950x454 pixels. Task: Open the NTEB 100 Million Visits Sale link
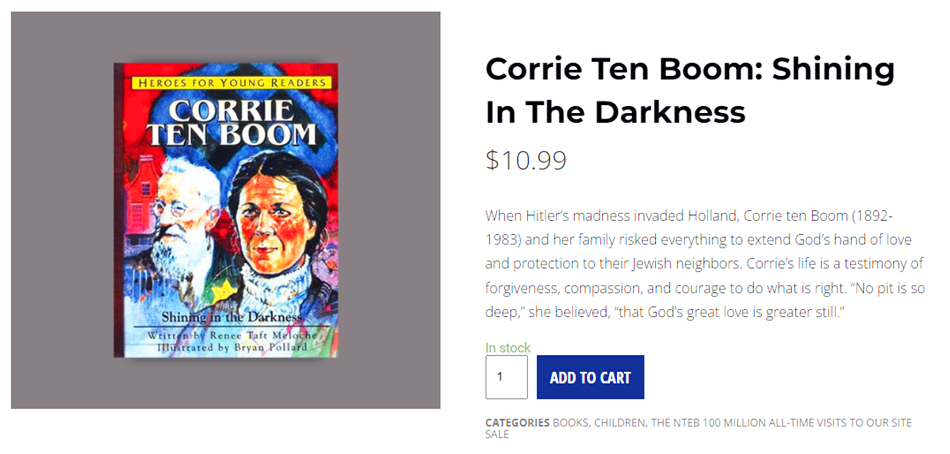(x=780, y=423)
